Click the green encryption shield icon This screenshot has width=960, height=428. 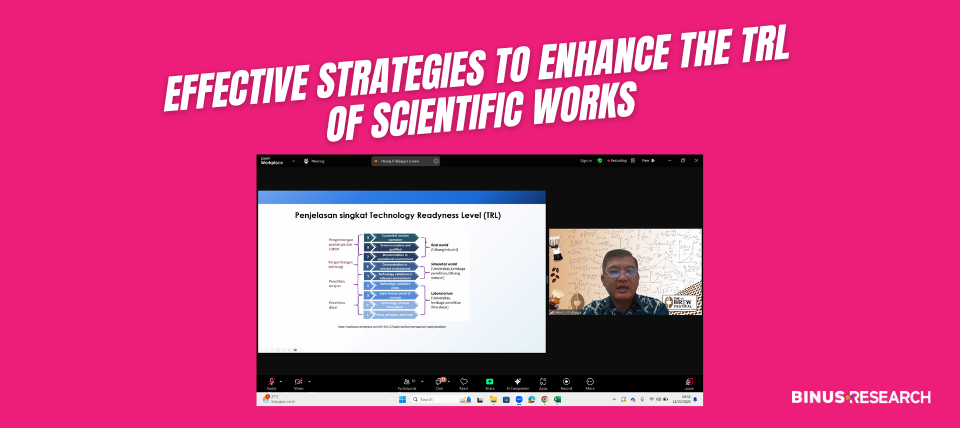coord(600,160)
